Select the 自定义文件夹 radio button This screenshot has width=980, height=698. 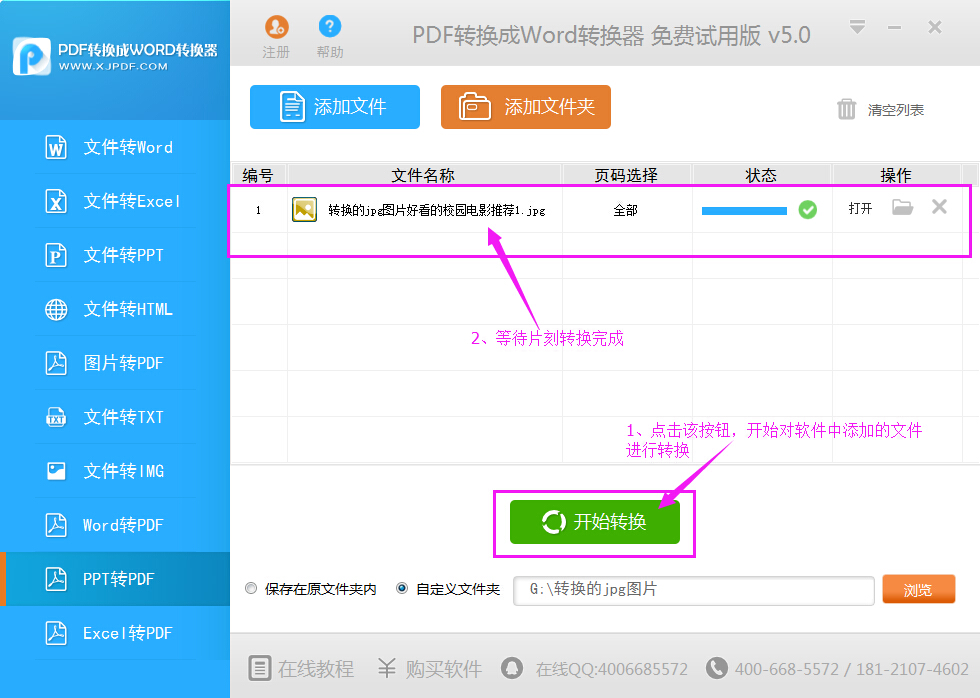coord(402,588)
